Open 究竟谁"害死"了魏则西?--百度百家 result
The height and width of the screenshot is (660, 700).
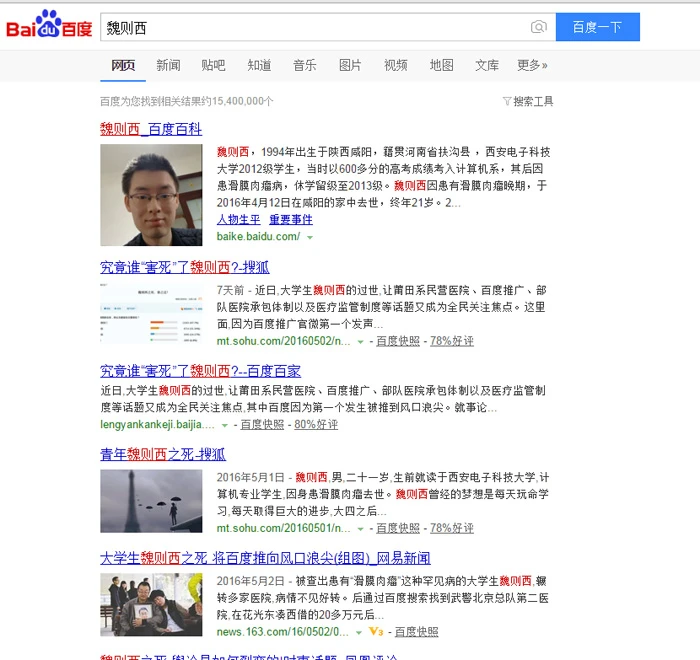[x=200, y=372]
